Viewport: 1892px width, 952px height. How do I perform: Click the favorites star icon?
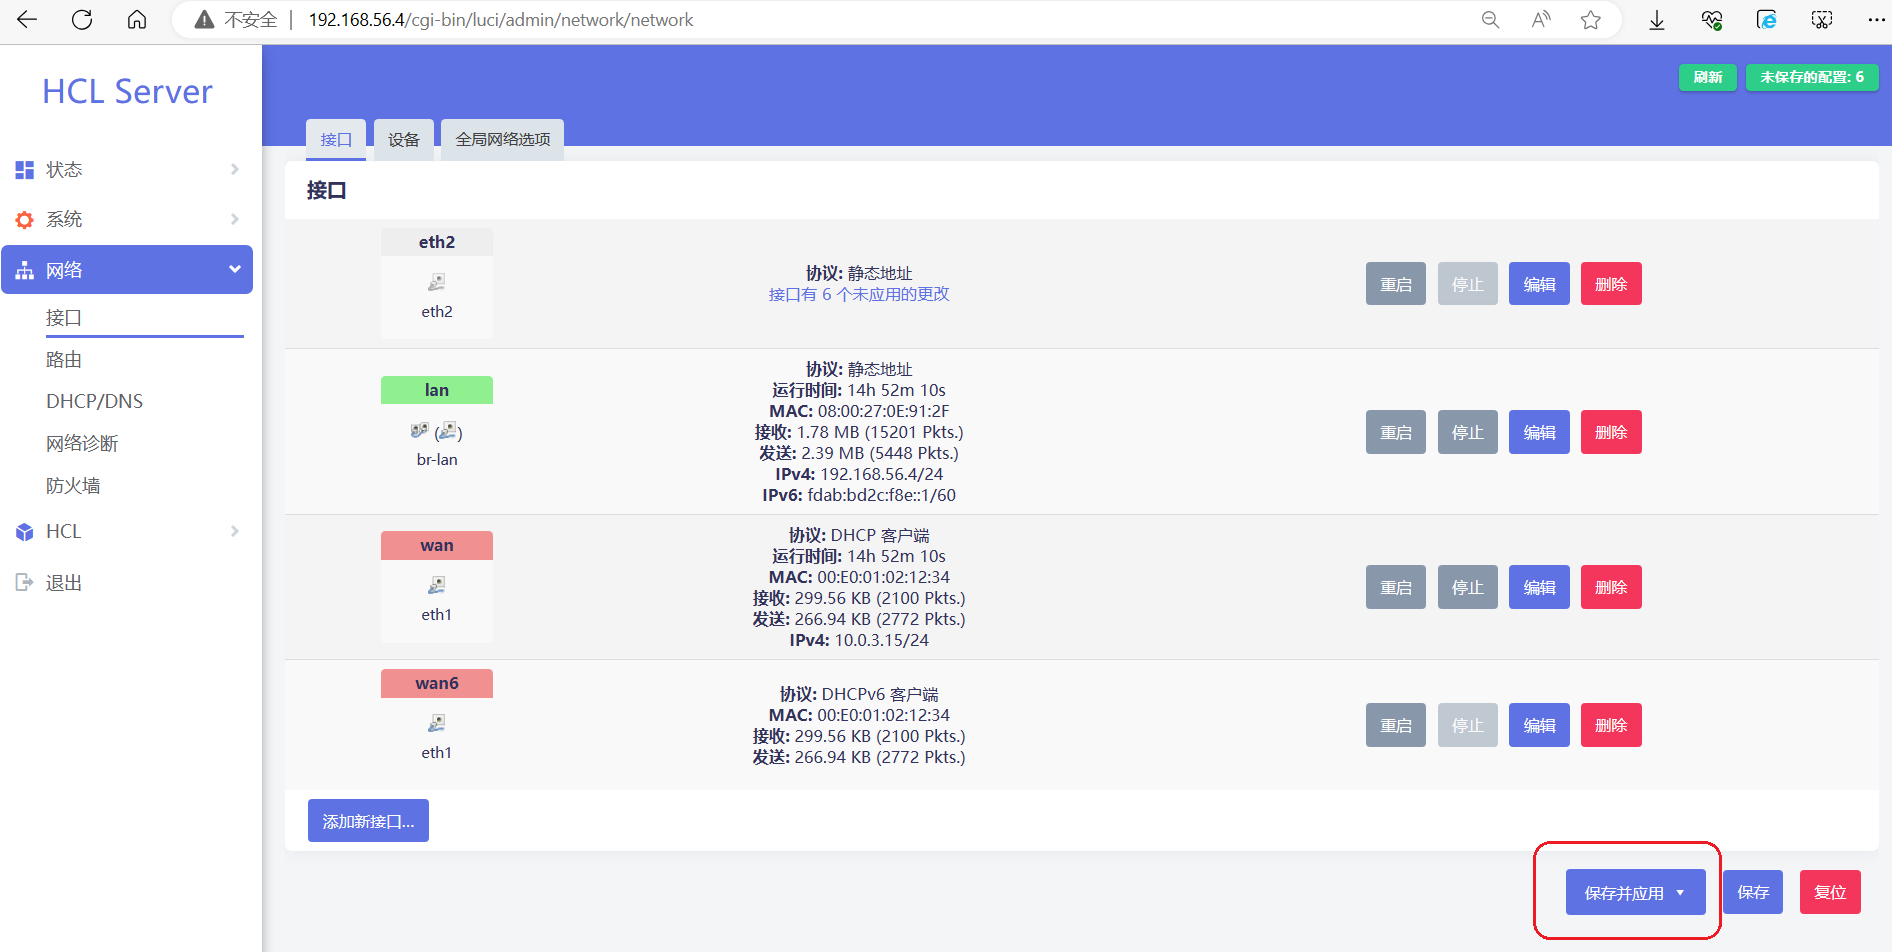(1591, 19)
